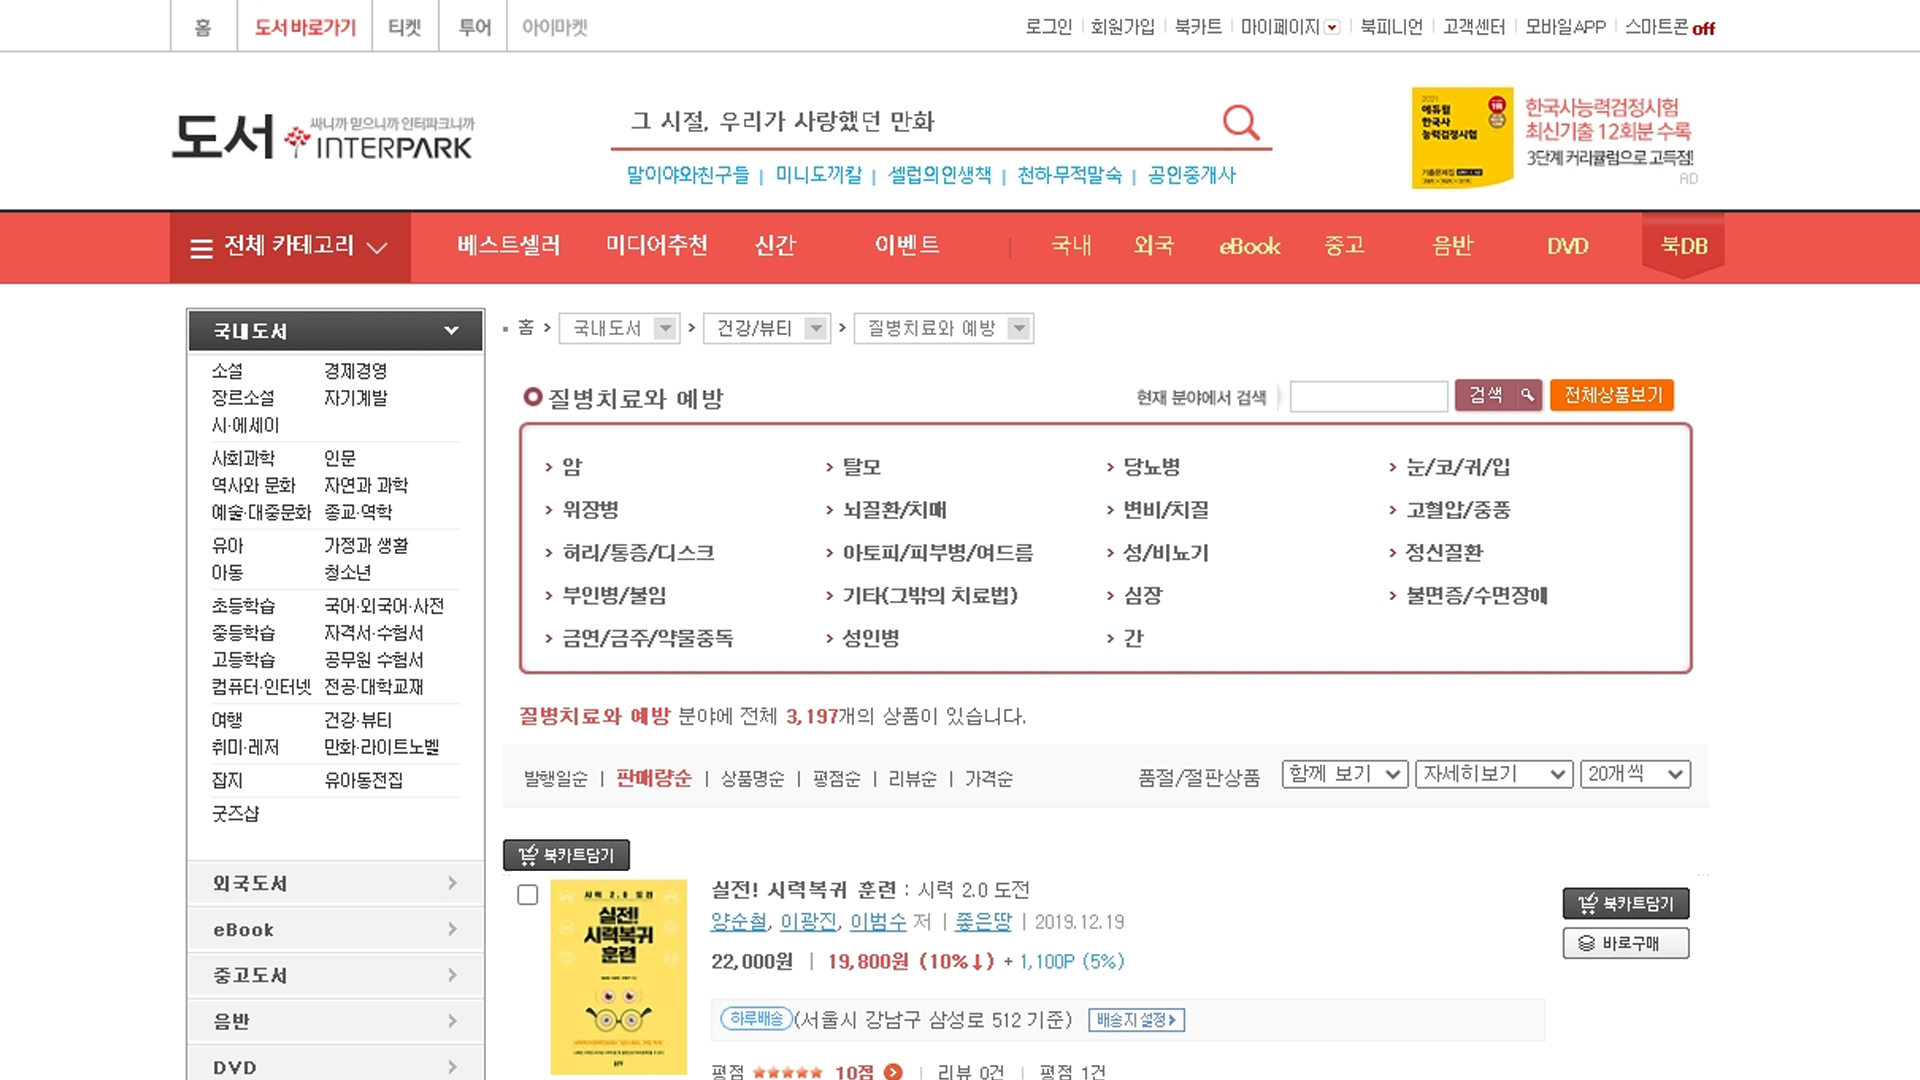The height and width of the screenshot is (1080, 1920).
Task: Click the 현재 분야에서 검색 input field
Action: click(x=1368, y=397)
